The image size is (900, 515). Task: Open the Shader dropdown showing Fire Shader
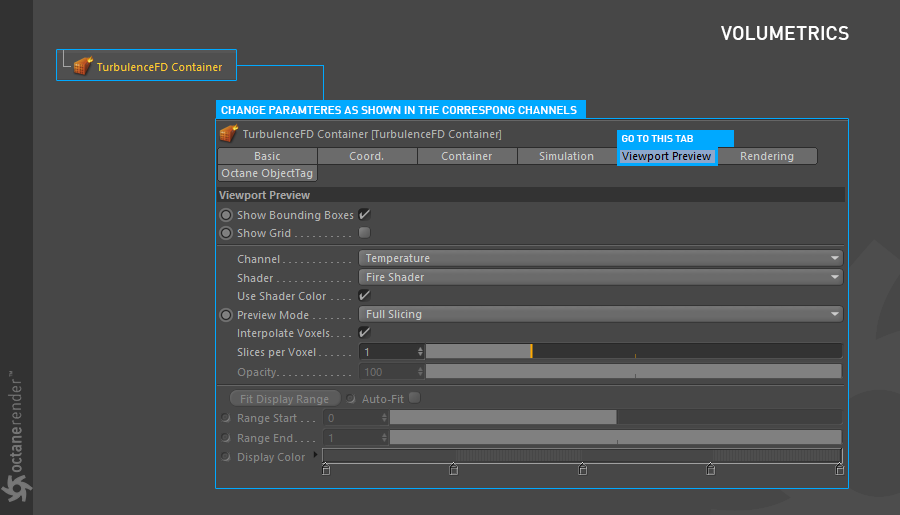(x=600, y=277)
